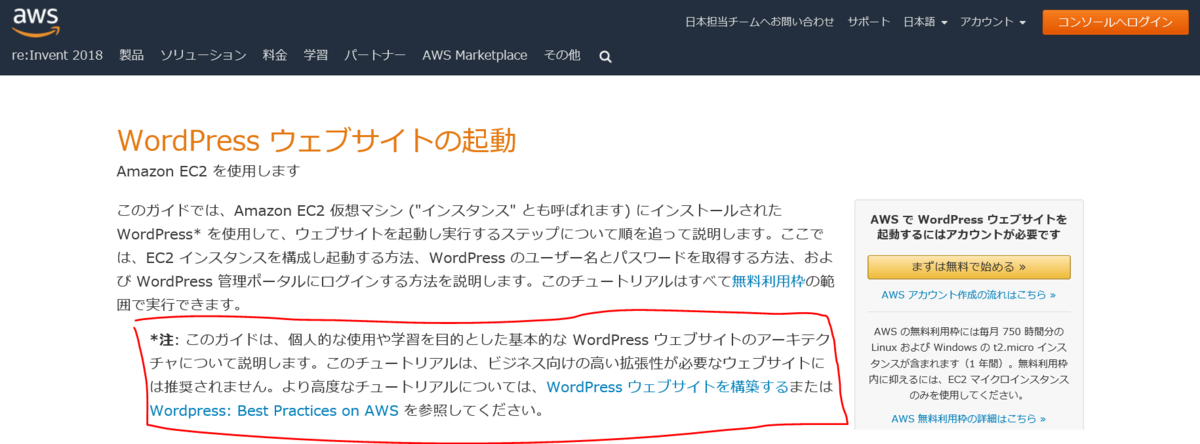Open WordPress ウェブサイトを構築する link
The height and width of the screenshot is (444, 1200).
click(x=668, y=386)
